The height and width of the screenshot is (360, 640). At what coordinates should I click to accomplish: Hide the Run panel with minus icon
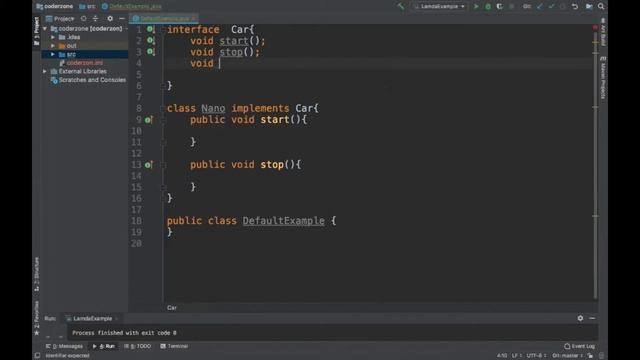point(592,318)
